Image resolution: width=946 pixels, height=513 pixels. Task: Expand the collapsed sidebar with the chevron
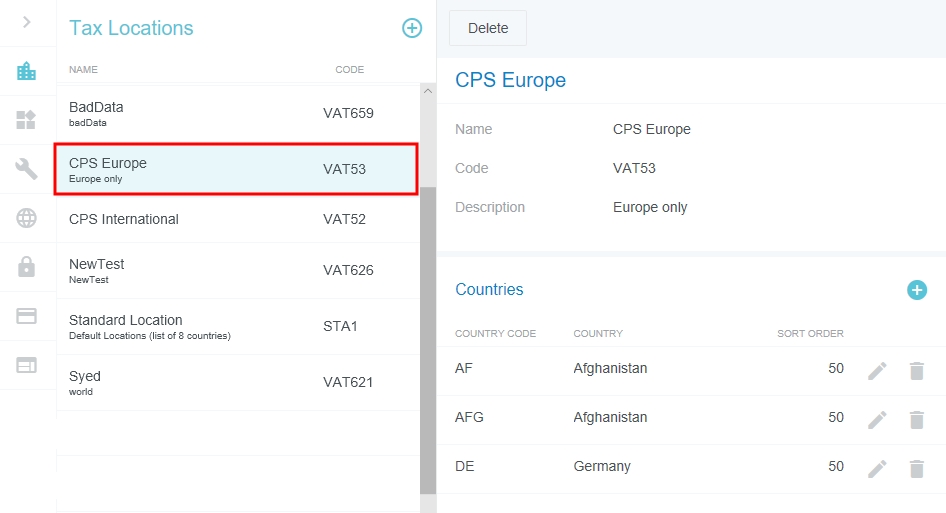coord(27,22)
